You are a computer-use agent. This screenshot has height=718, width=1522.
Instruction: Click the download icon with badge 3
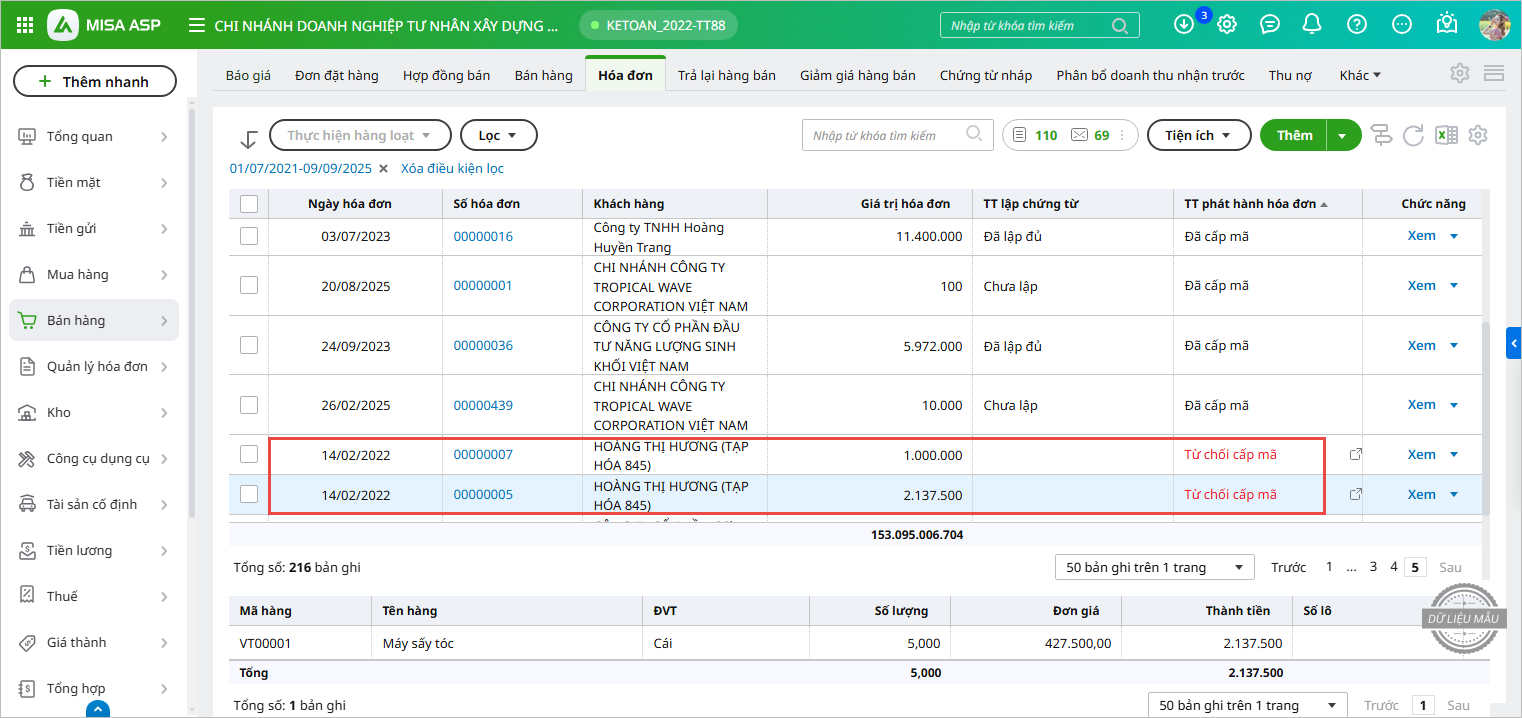pyautogui.click(x=1184, y=25)
